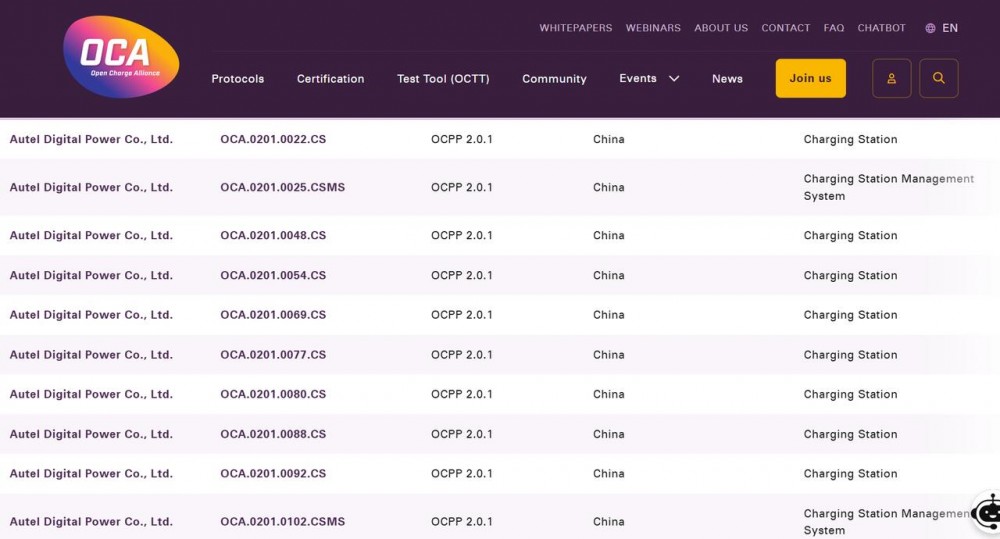Select certificate OCA.0201.0092.CS
The height and width of the screenshot is (539, 1000).
click(273, 473)
